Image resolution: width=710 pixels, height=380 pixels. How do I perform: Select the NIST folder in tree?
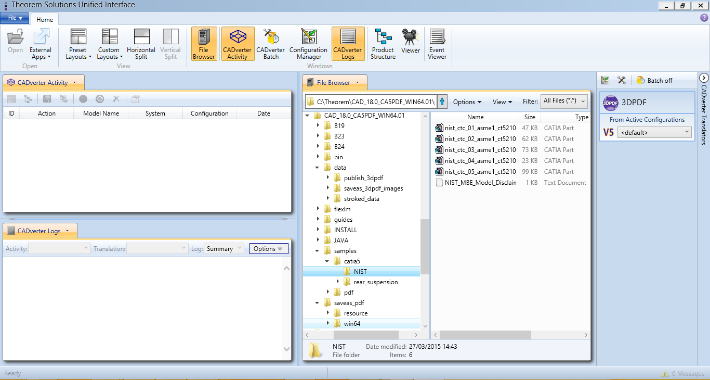pos(360,271)
